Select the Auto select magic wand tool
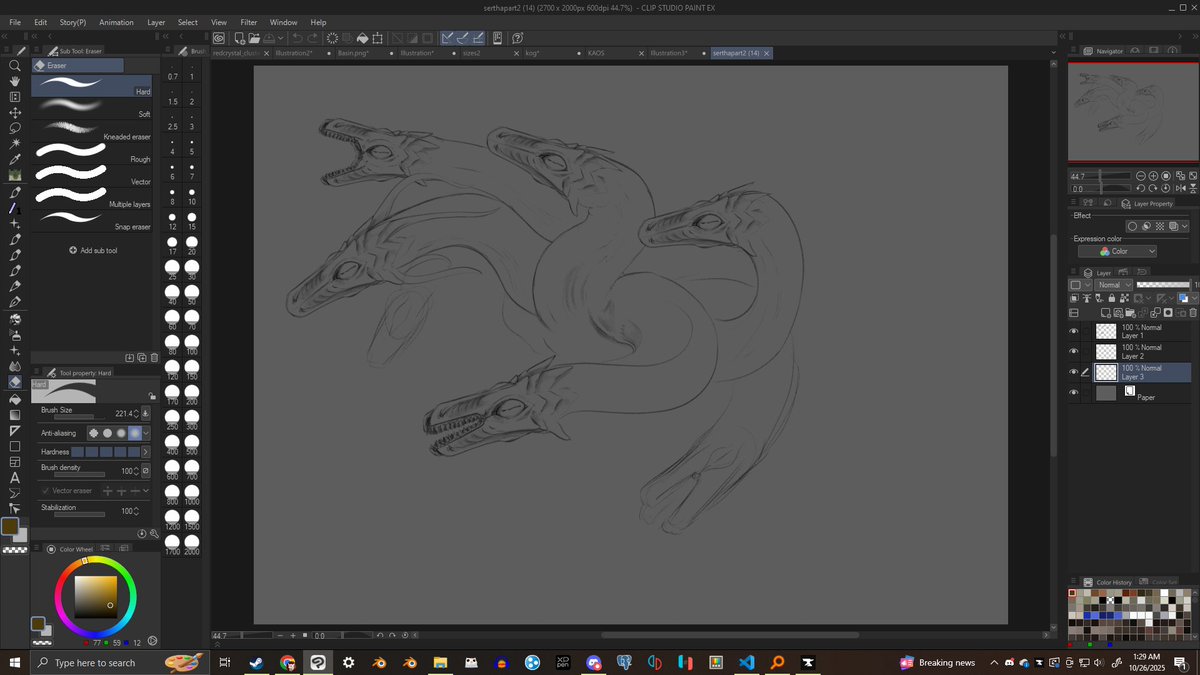This screenshot has width=1200, height=675. click(15, 144)
